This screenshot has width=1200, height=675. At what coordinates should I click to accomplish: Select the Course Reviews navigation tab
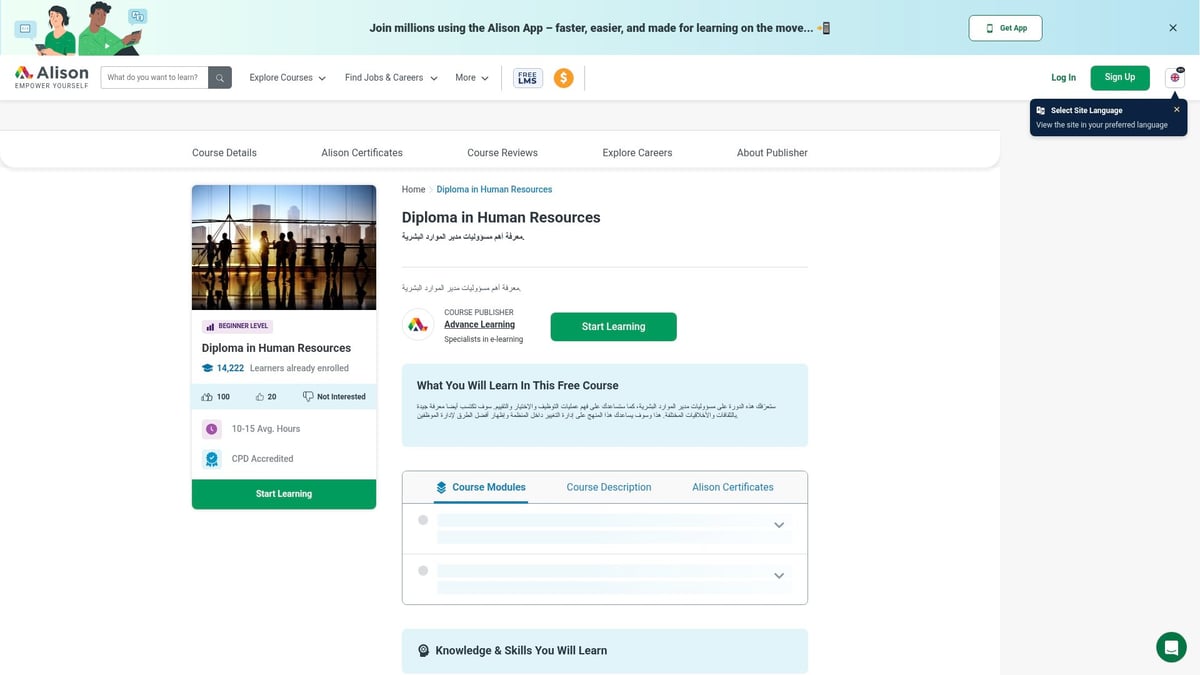(502, 153)
